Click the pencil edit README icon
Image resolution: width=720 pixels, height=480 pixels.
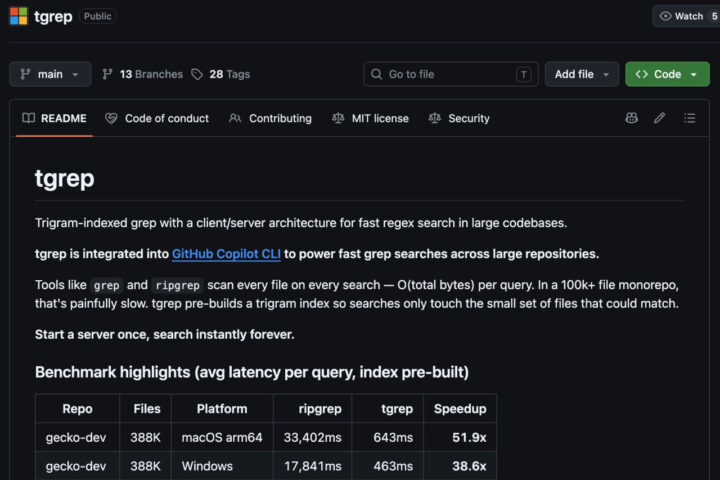click(659, 118)
